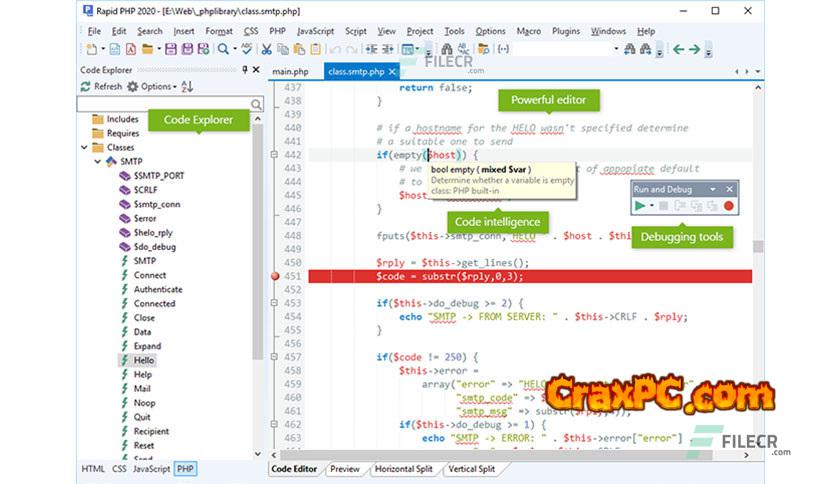This screenshot has height=484, width=836.
Task: Click the green navigate back arrow
Action: point(679,48)
